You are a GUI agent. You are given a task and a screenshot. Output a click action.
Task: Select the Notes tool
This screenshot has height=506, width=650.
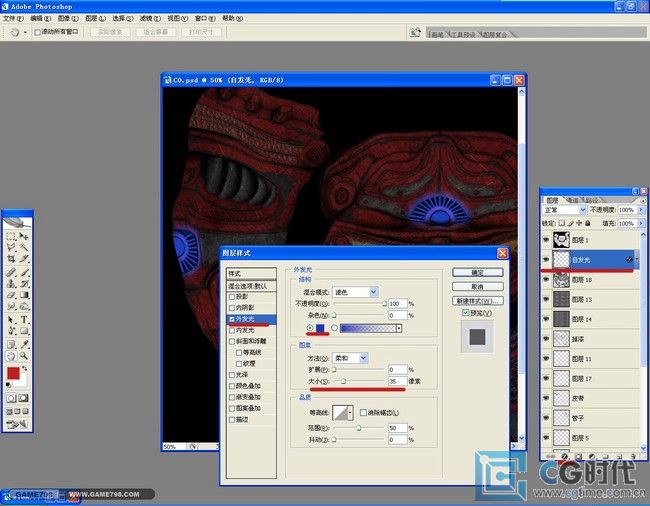(x=11, y=344)
